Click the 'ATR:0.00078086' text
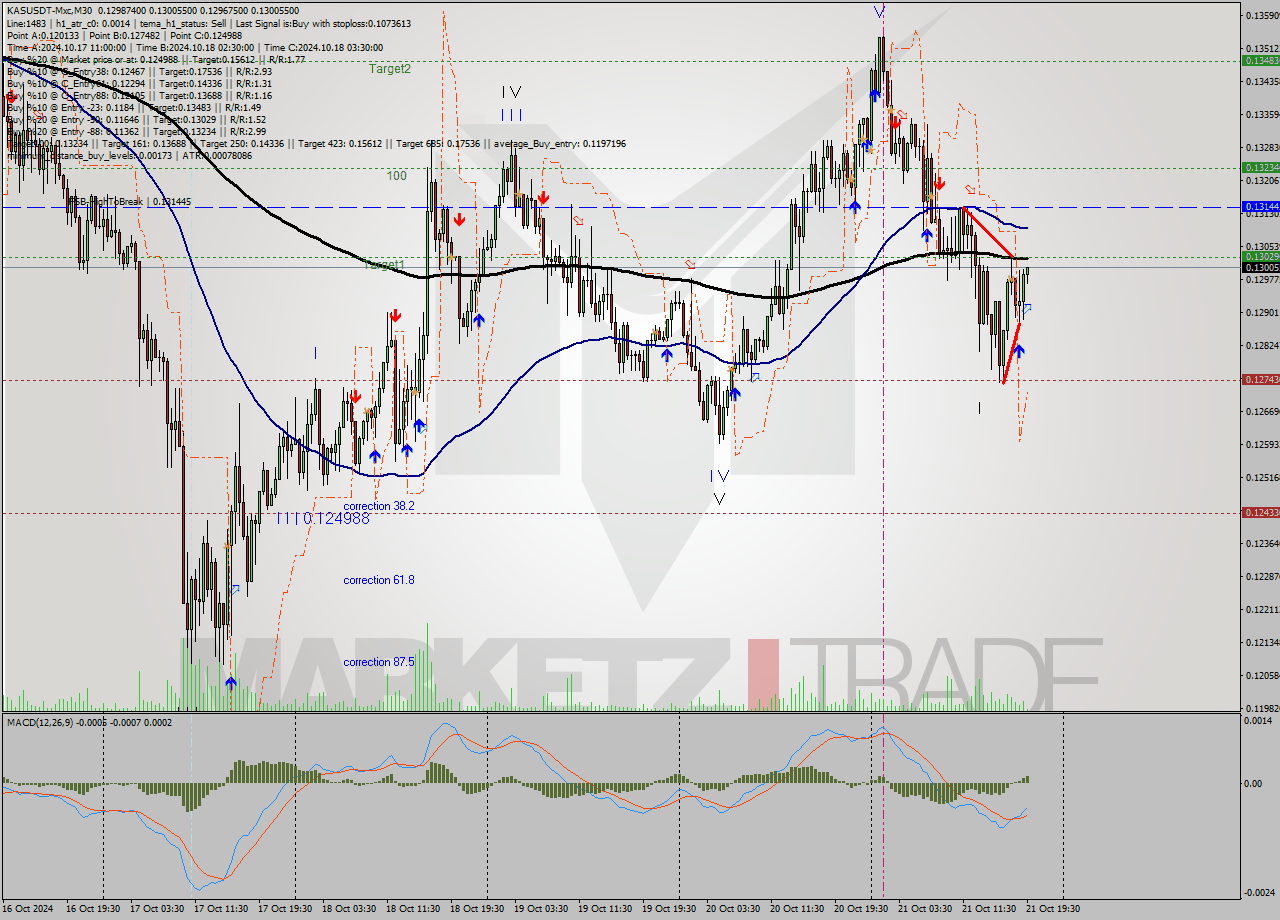This screenshot has width=1280, height=920. (x=219, y=155)
